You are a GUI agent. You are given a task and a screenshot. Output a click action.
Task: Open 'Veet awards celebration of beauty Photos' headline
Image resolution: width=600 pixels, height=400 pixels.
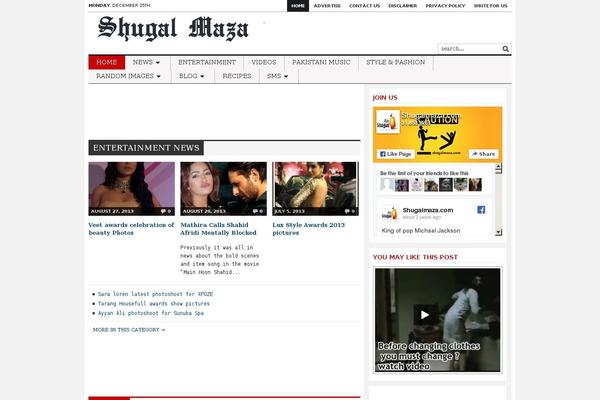pos(131,229)
